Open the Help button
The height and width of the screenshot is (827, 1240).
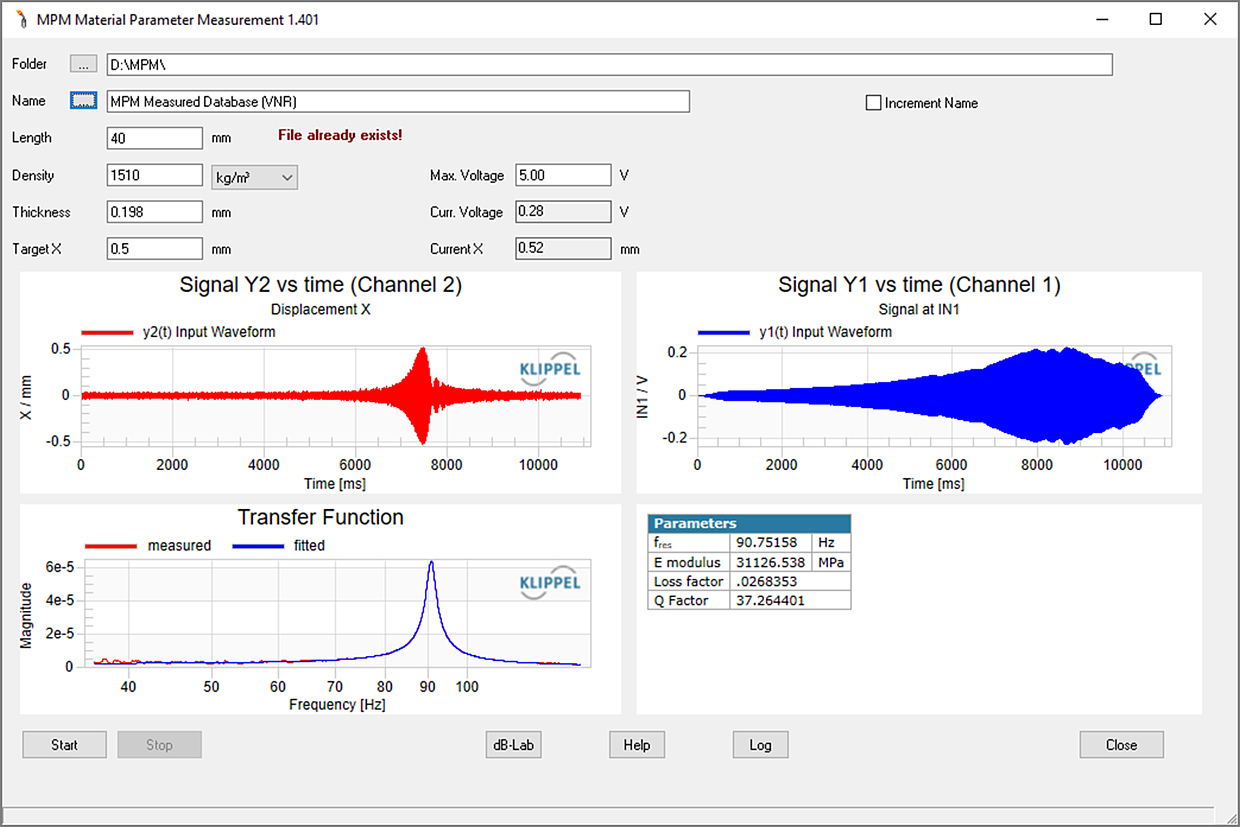[x=637, y=745]
